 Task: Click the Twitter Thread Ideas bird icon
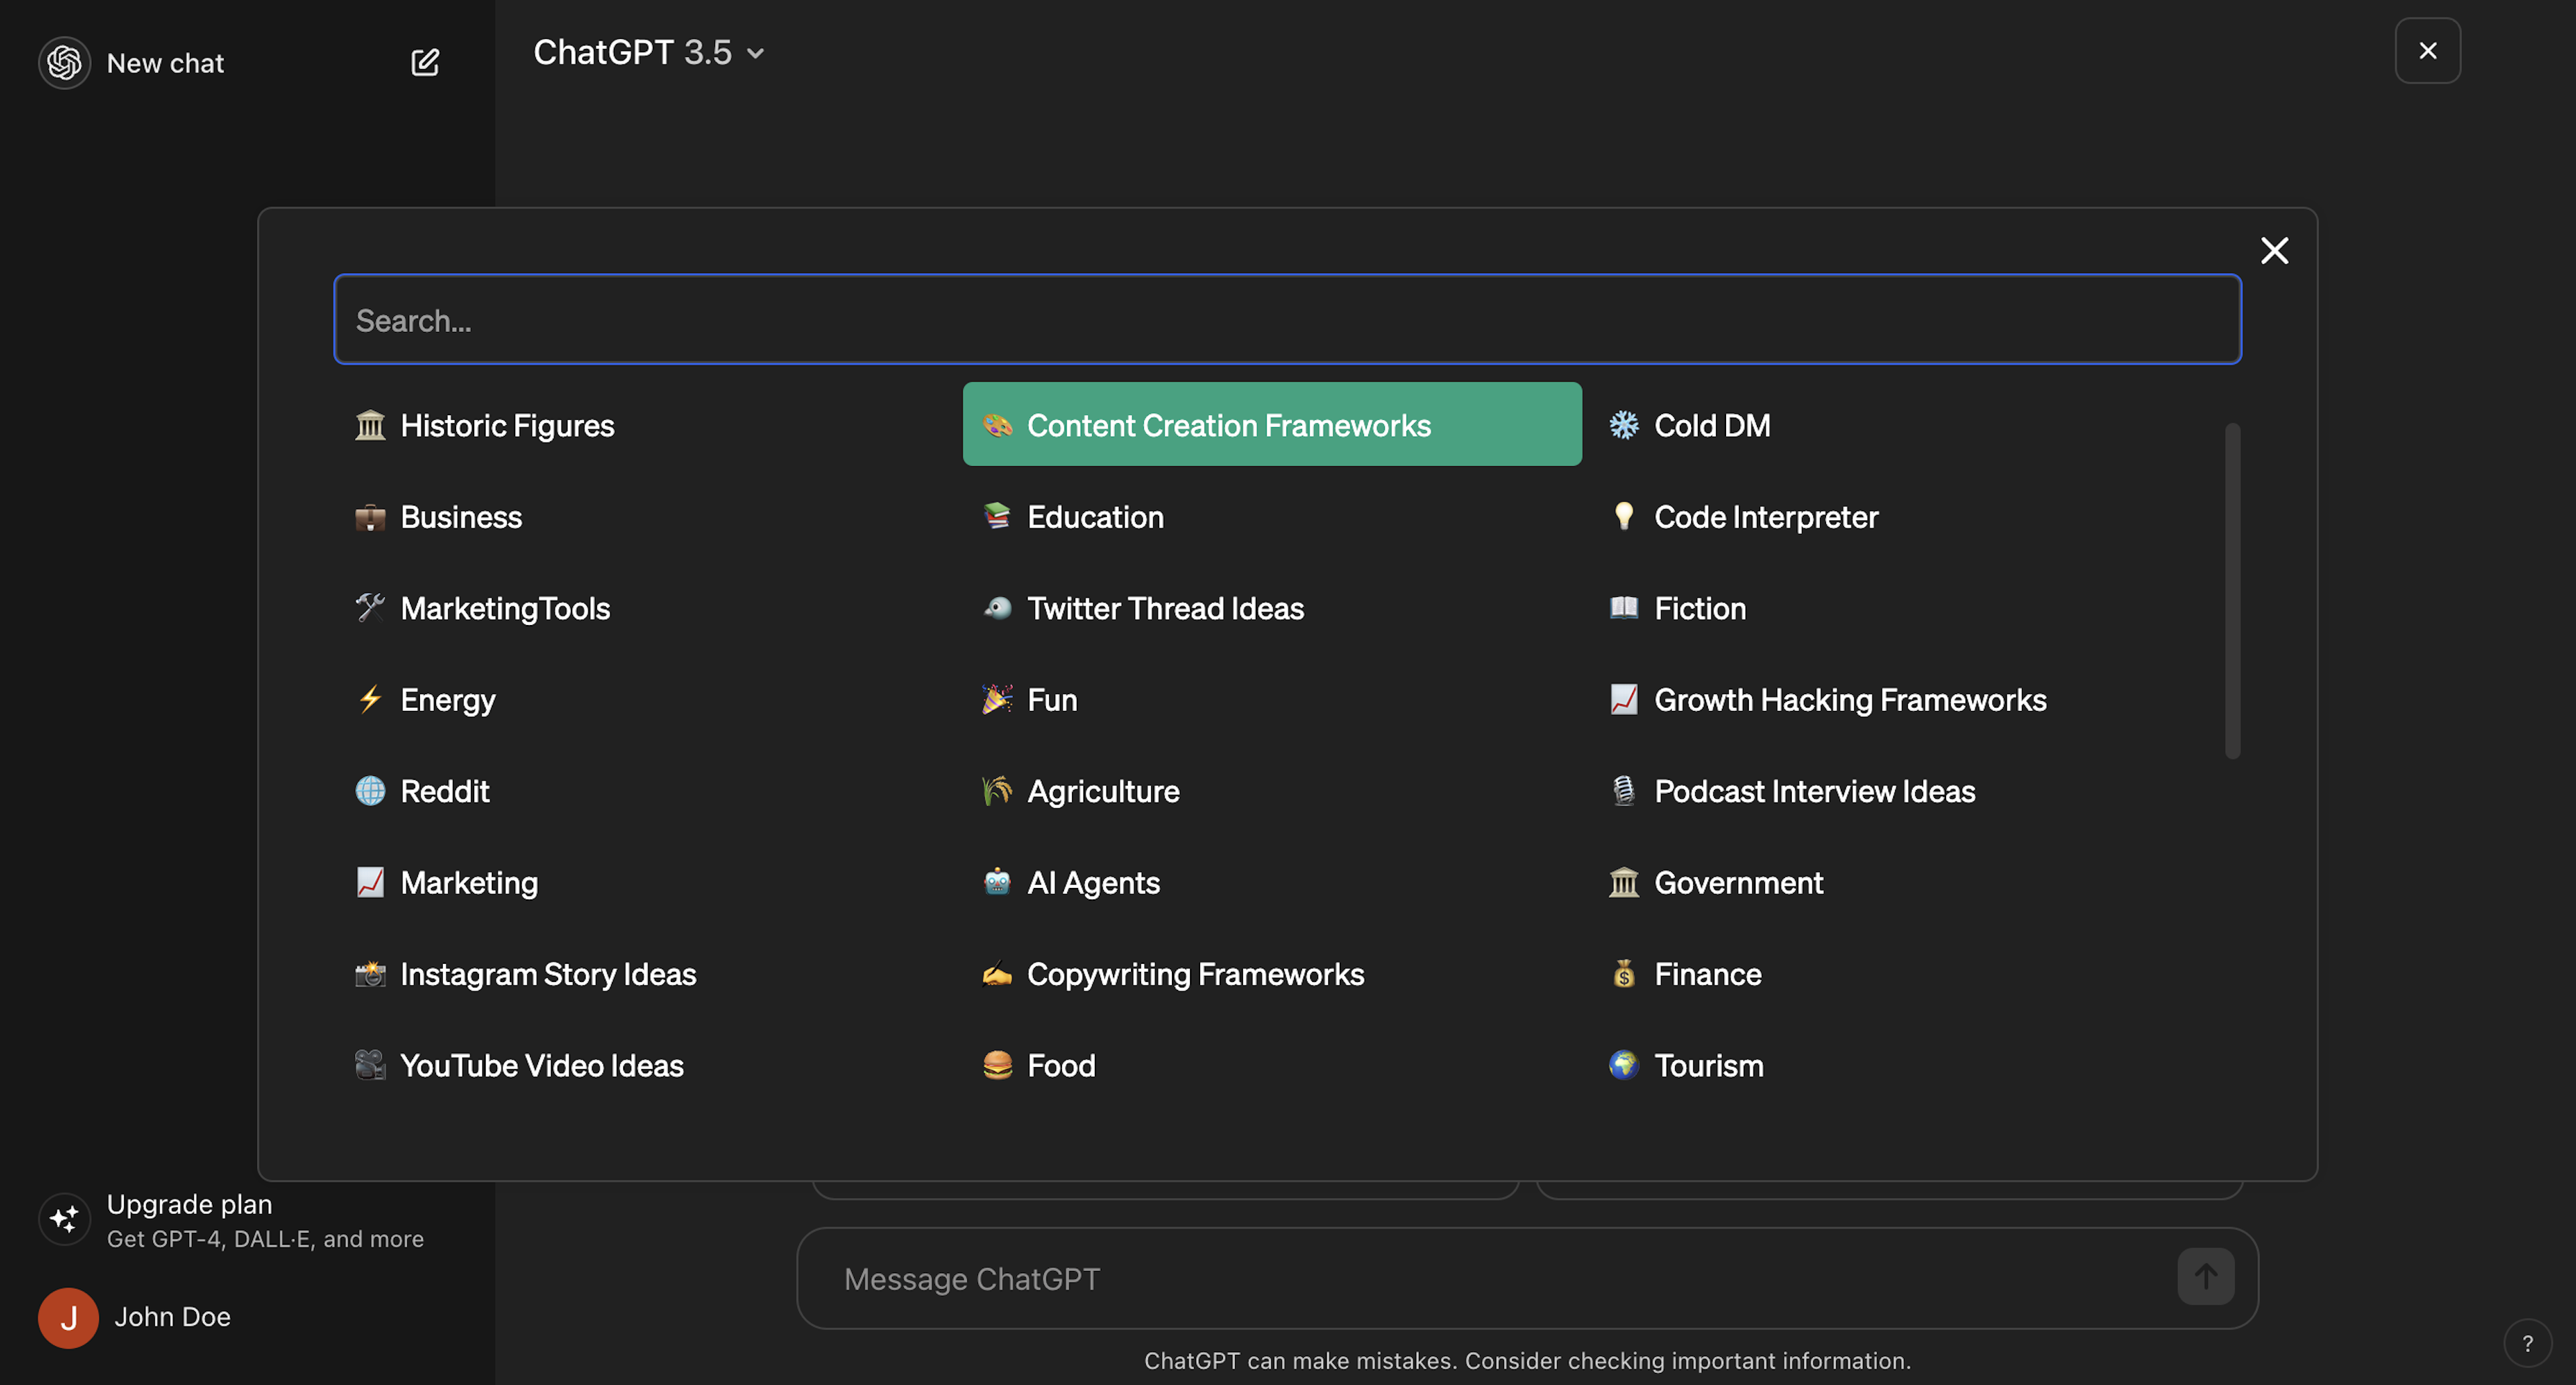997,608
